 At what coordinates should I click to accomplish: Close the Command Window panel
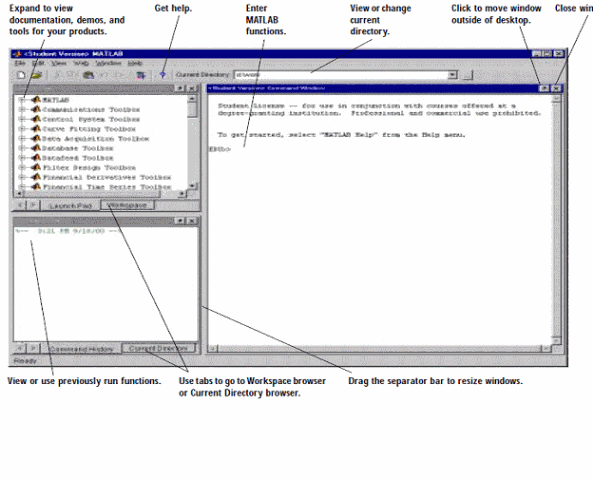pos(556,88)
